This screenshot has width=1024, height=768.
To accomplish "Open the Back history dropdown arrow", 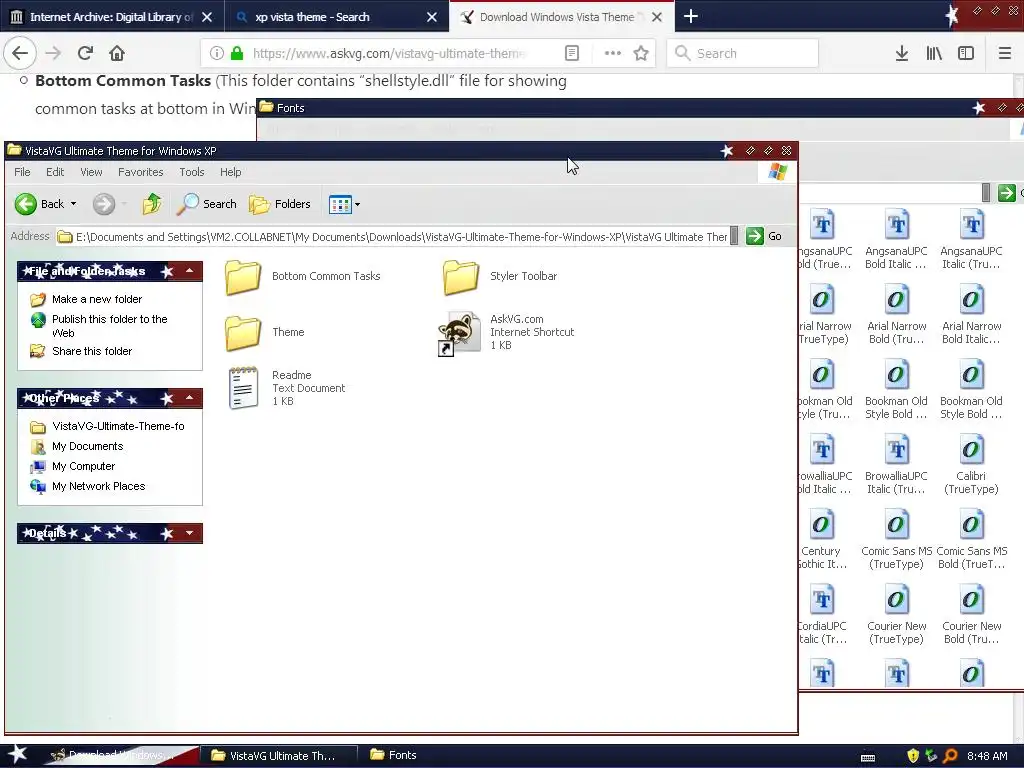I will [74, 204].
